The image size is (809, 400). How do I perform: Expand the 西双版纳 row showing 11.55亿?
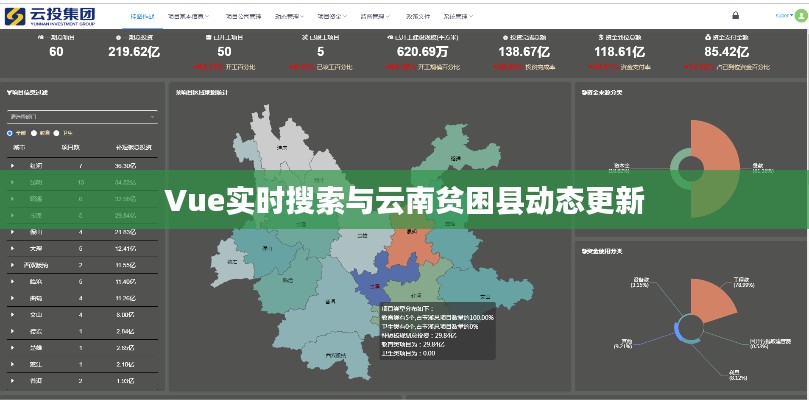click(13, 265)
